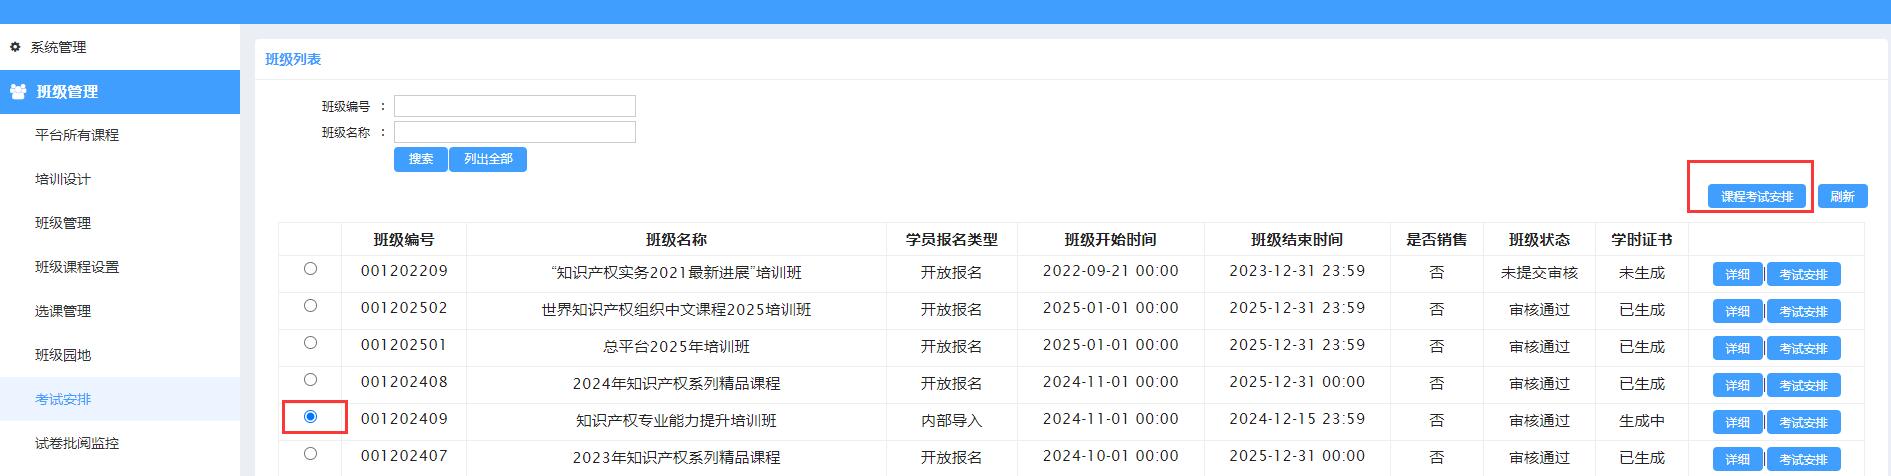Navigate to 选课管理 page
This screenshot has height=476, width=1891.
pos(63,311)
